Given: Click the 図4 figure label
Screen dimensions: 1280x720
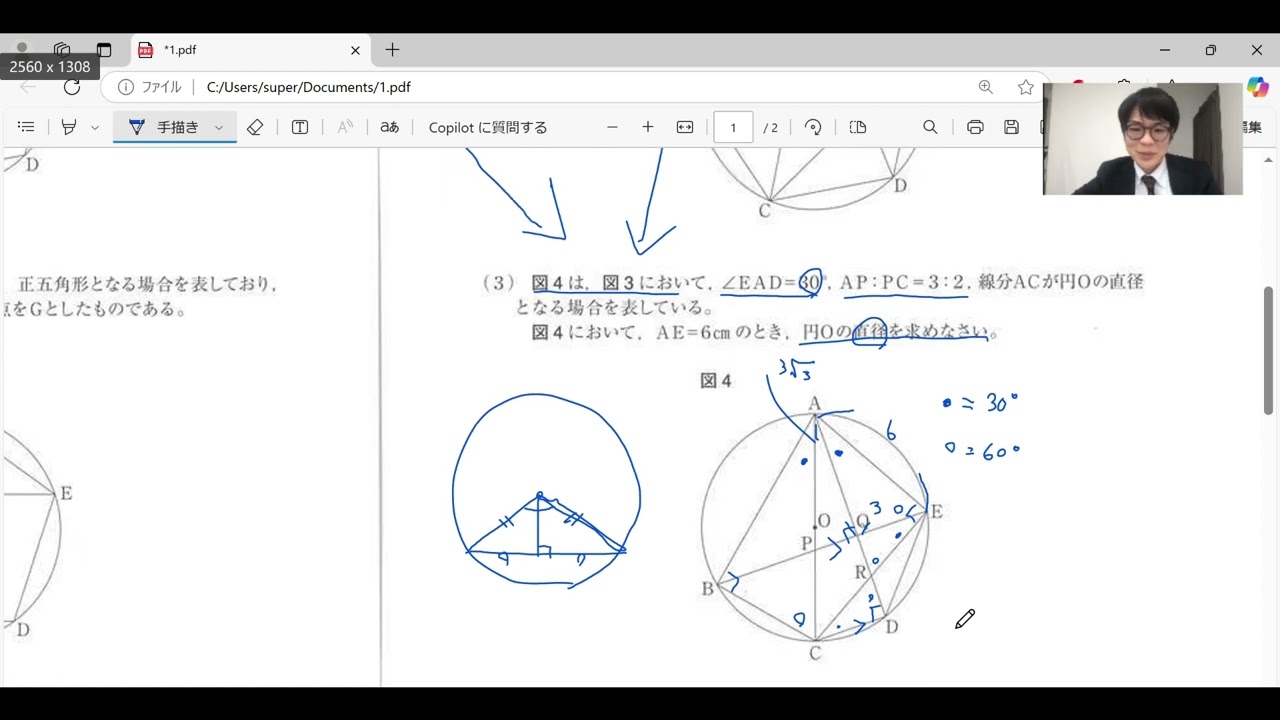Looking at the screenshot, I should point(716,380).
